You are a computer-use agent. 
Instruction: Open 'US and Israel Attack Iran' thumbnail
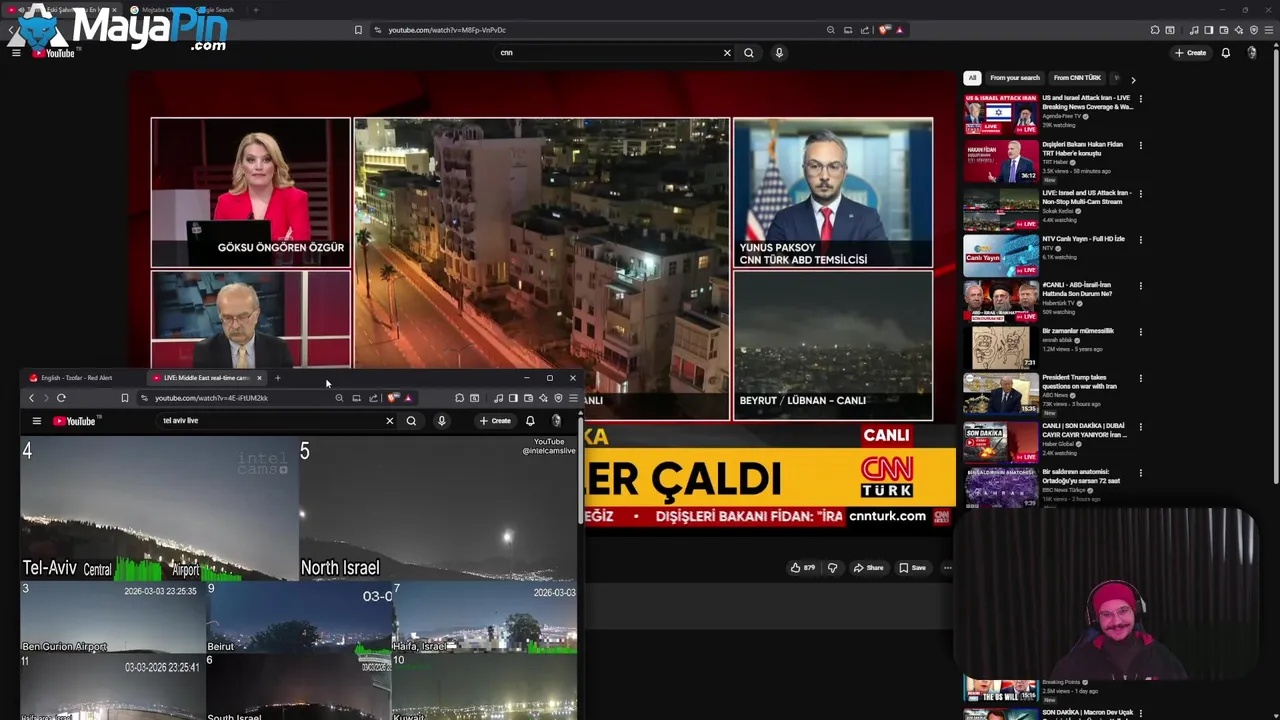[x=1001, y=114]
